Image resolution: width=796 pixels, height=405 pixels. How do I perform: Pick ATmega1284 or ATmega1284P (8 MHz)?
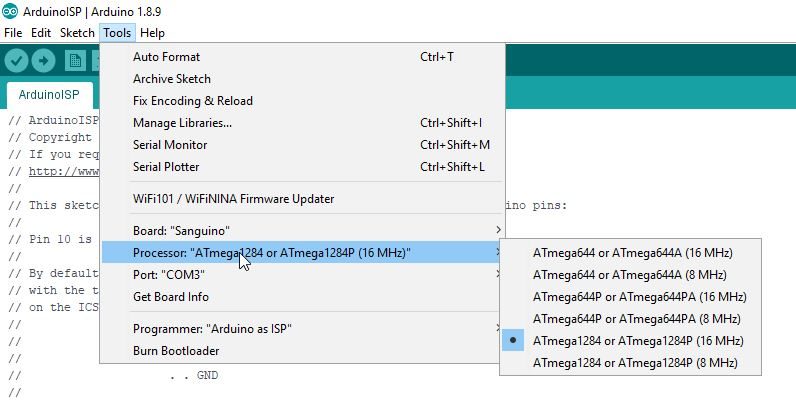635,363
